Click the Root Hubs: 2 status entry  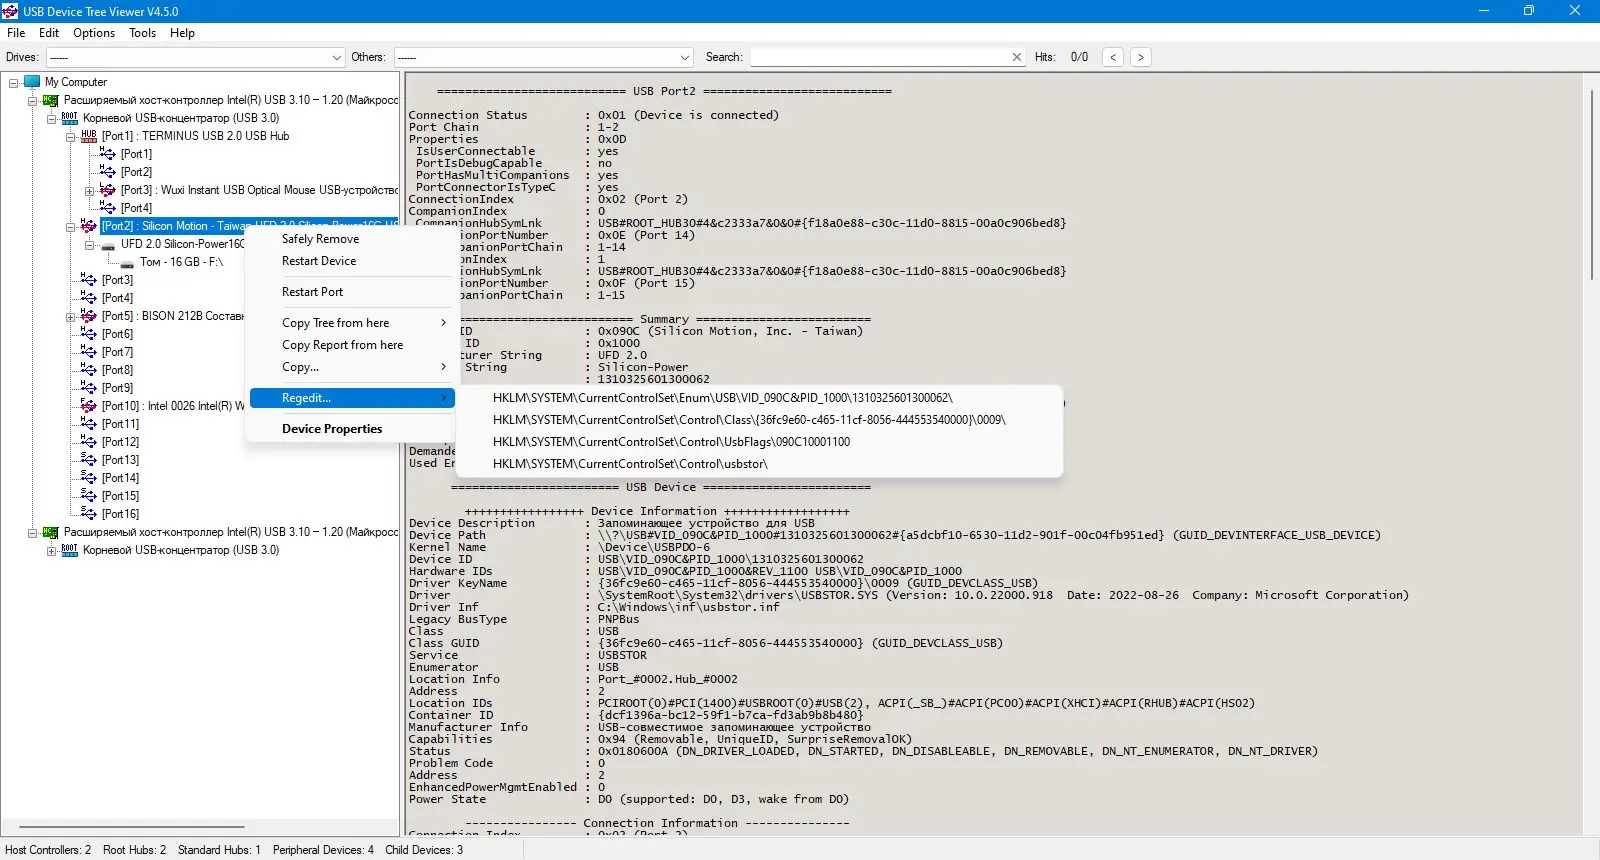(x=135, y=850)
